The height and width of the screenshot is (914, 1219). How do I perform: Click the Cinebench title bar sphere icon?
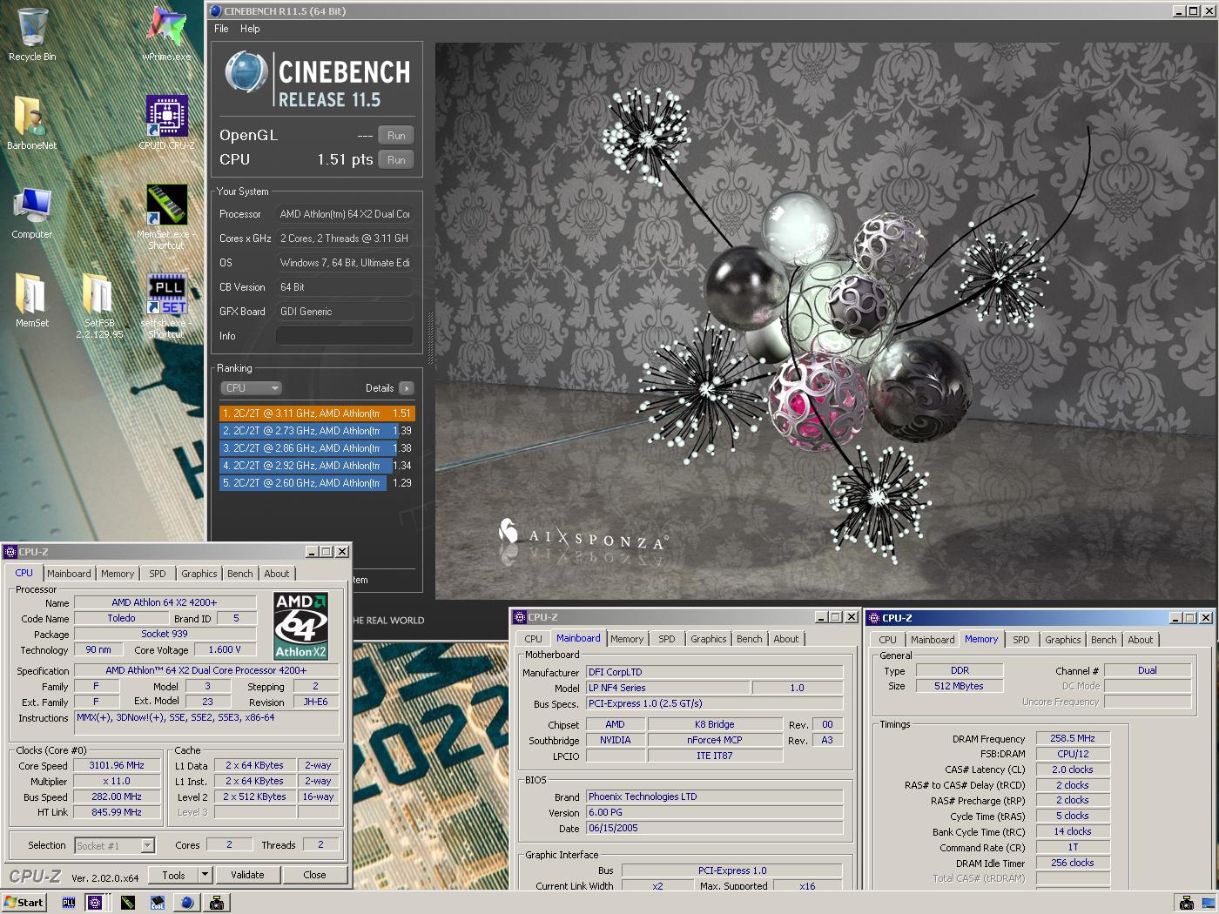(x=216, y=10)
